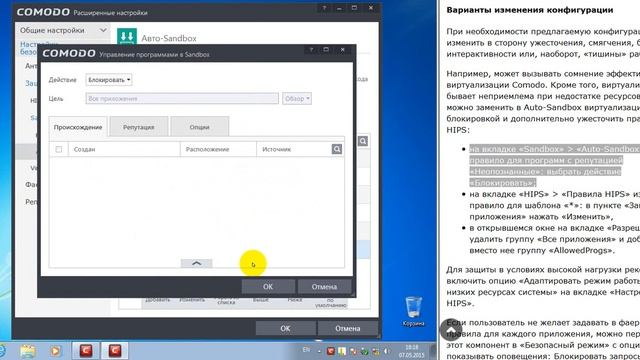Collapse the panel with the up chevron handle
The image size is (640, 360).
tap(196, 263)
